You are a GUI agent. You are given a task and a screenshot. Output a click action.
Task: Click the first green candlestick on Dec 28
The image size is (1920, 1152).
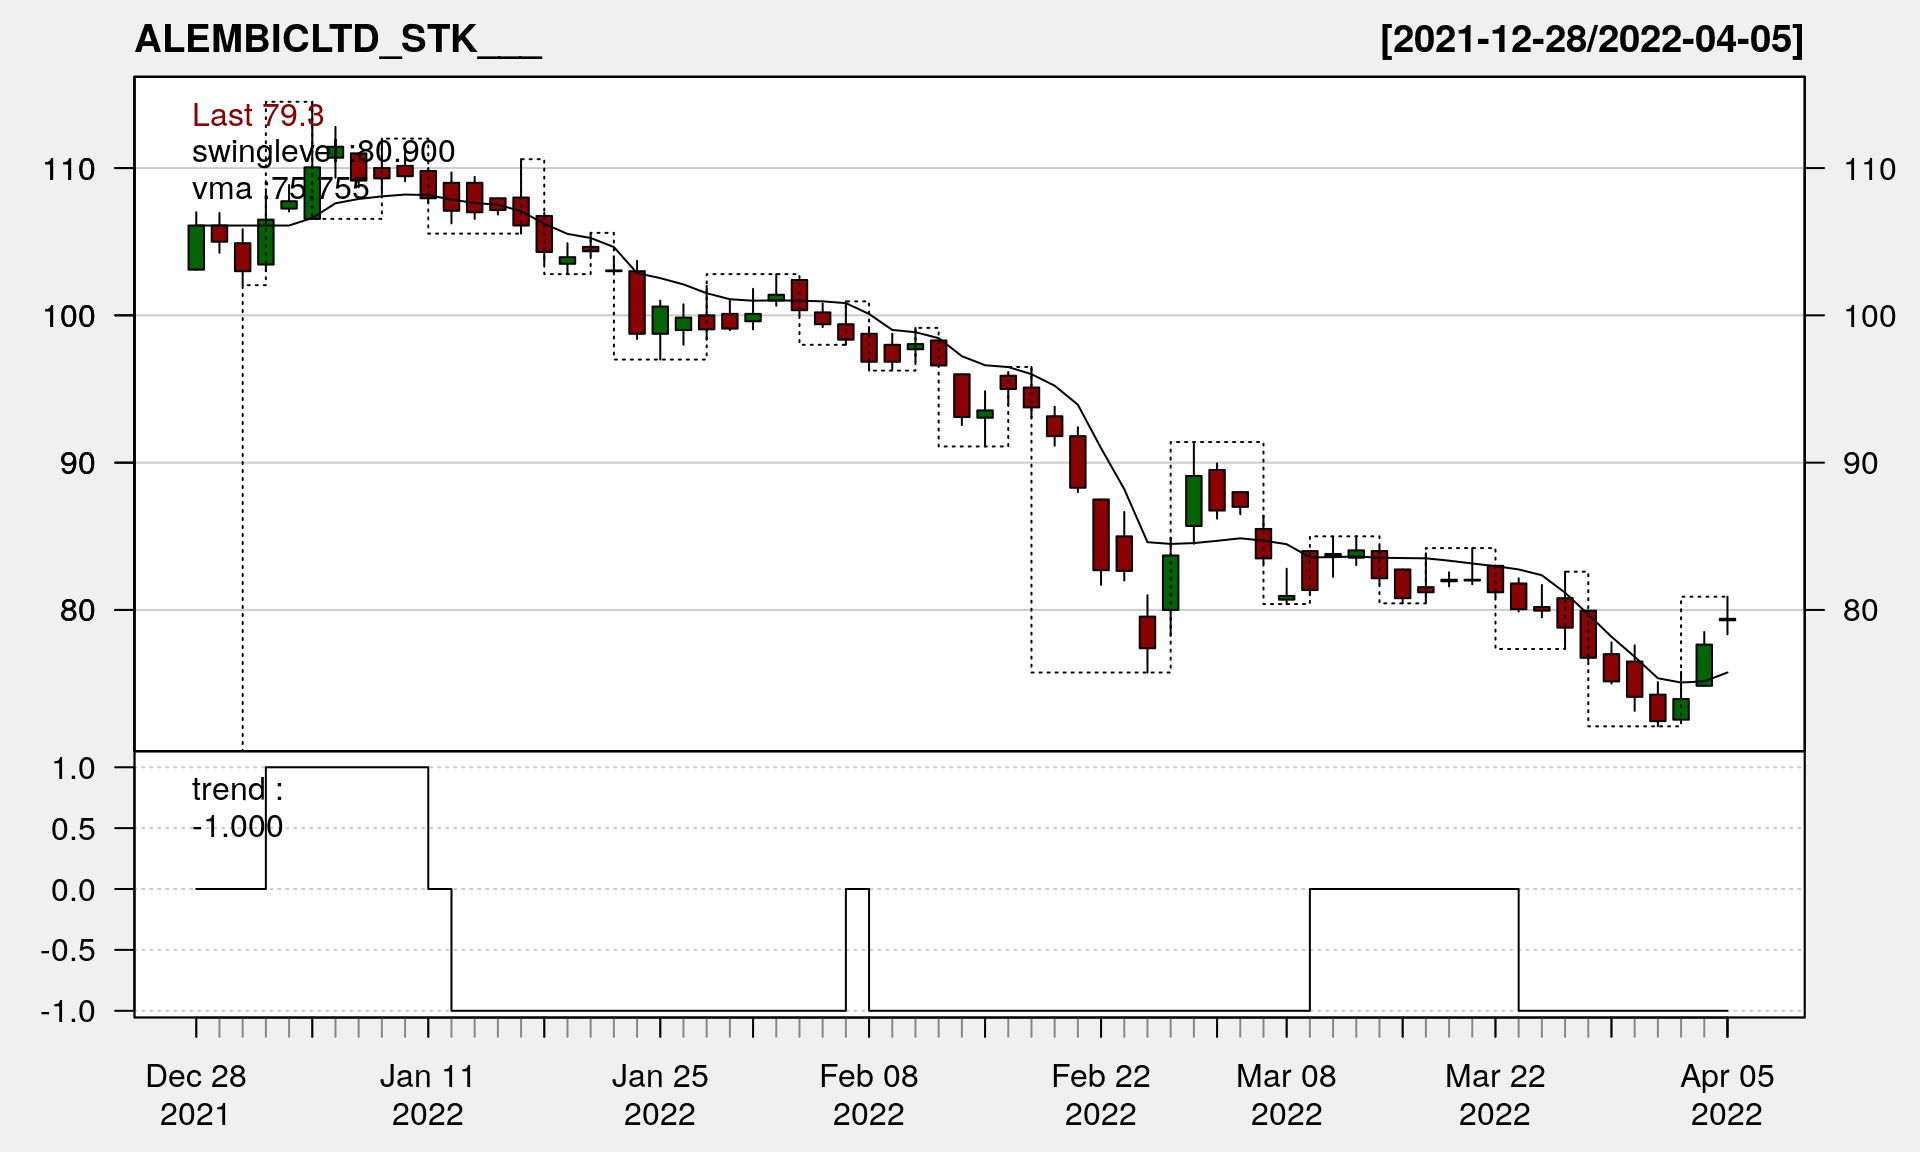(196, 247)
